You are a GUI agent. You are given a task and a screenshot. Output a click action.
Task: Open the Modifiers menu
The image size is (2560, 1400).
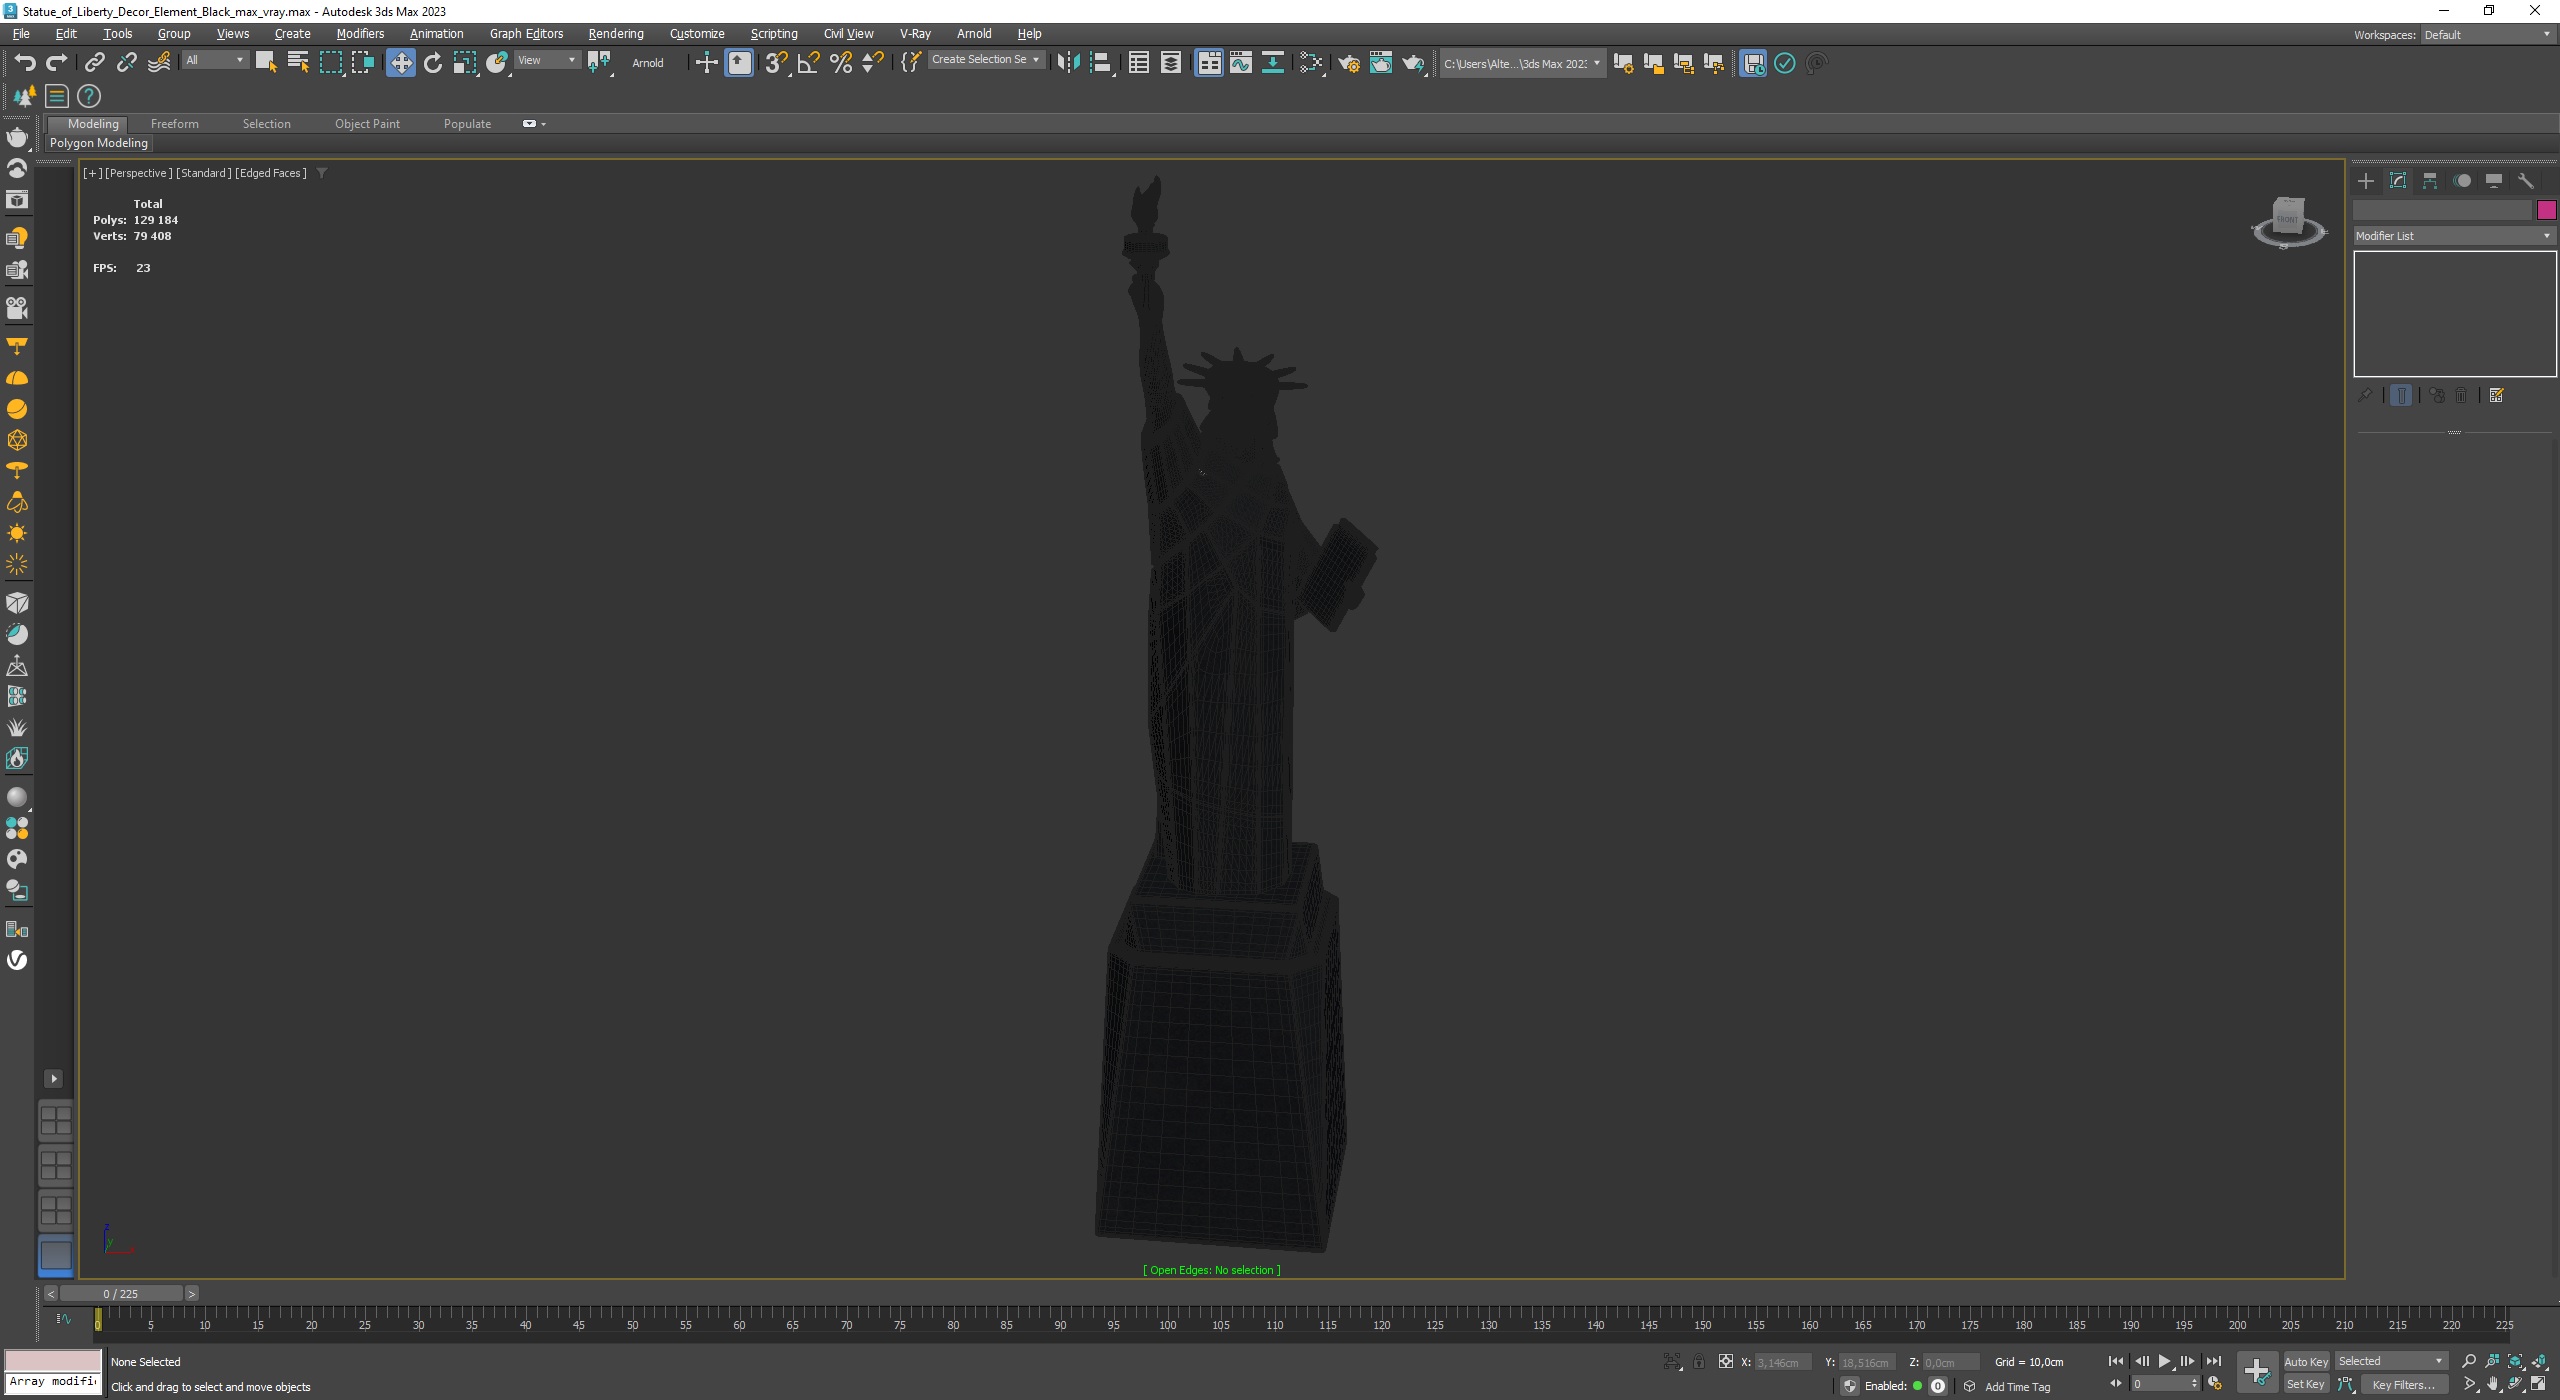pos(360,34)
